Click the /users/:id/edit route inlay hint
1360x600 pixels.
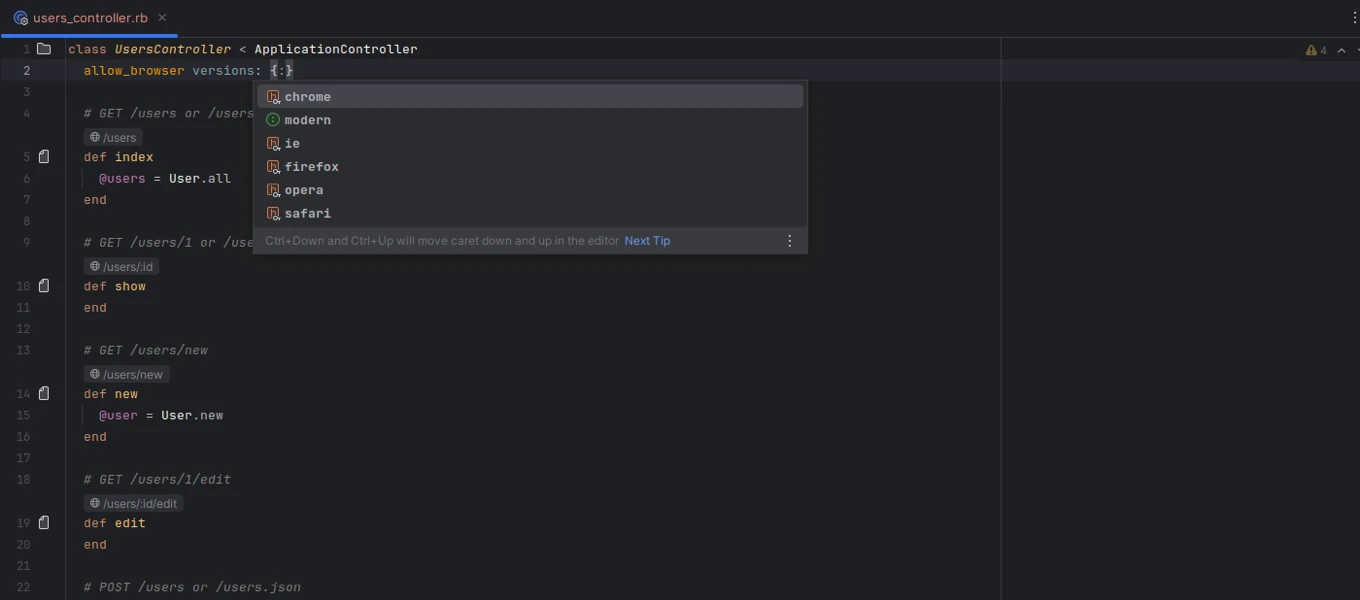pos(133,503)
